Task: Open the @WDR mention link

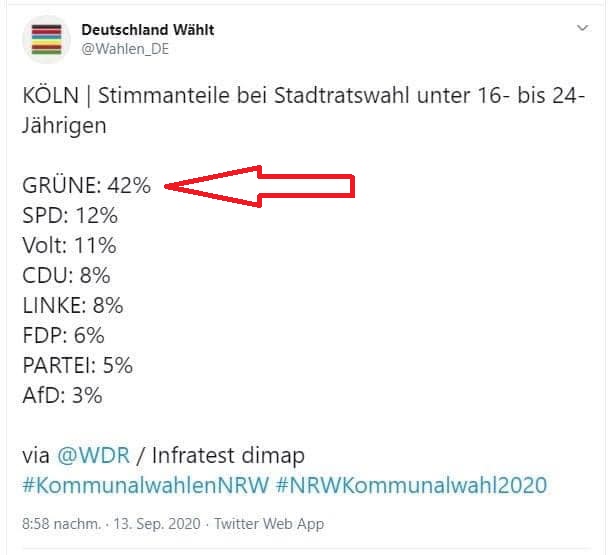Action: tap(93, 455)
